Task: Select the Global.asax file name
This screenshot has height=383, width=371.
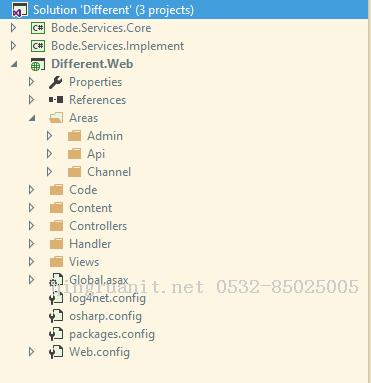Action: (99, 280)
